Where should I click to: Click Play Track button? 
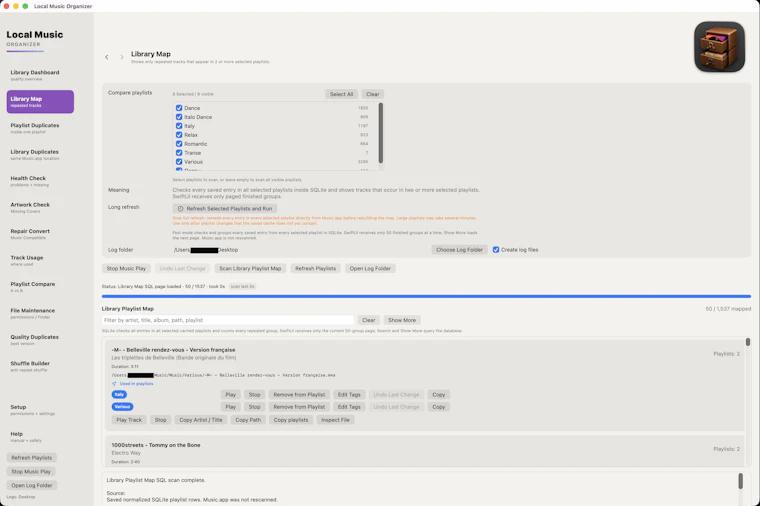point(129,420)
